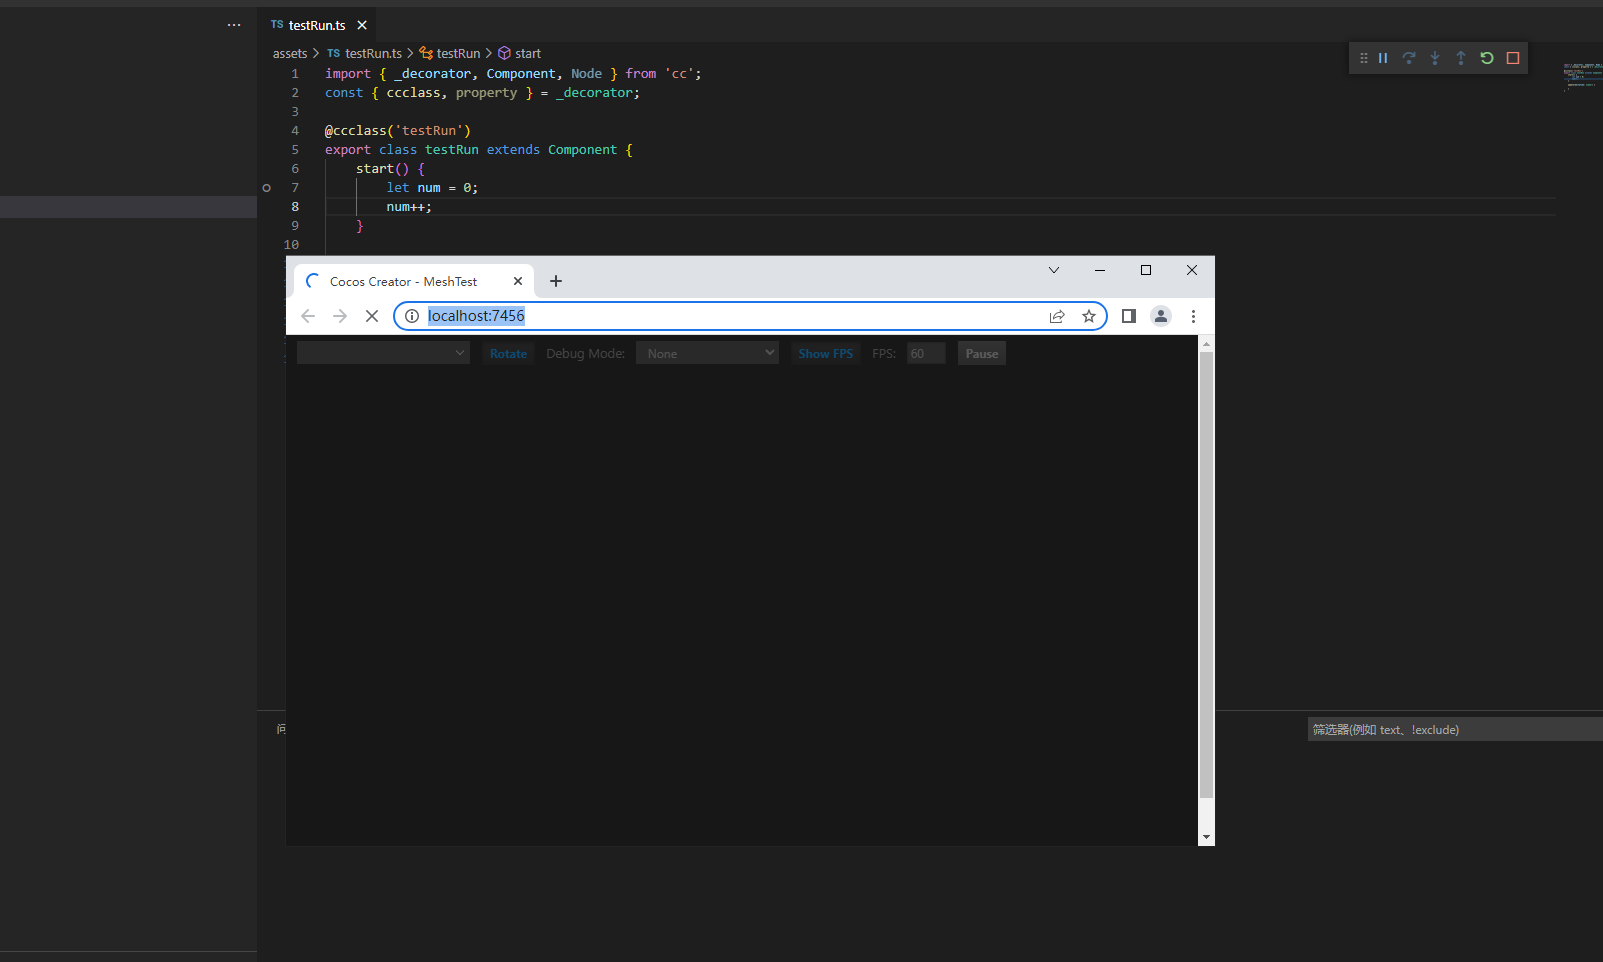Click the share icon in the address bar
1603x962 pixels.
[1057, 316]
